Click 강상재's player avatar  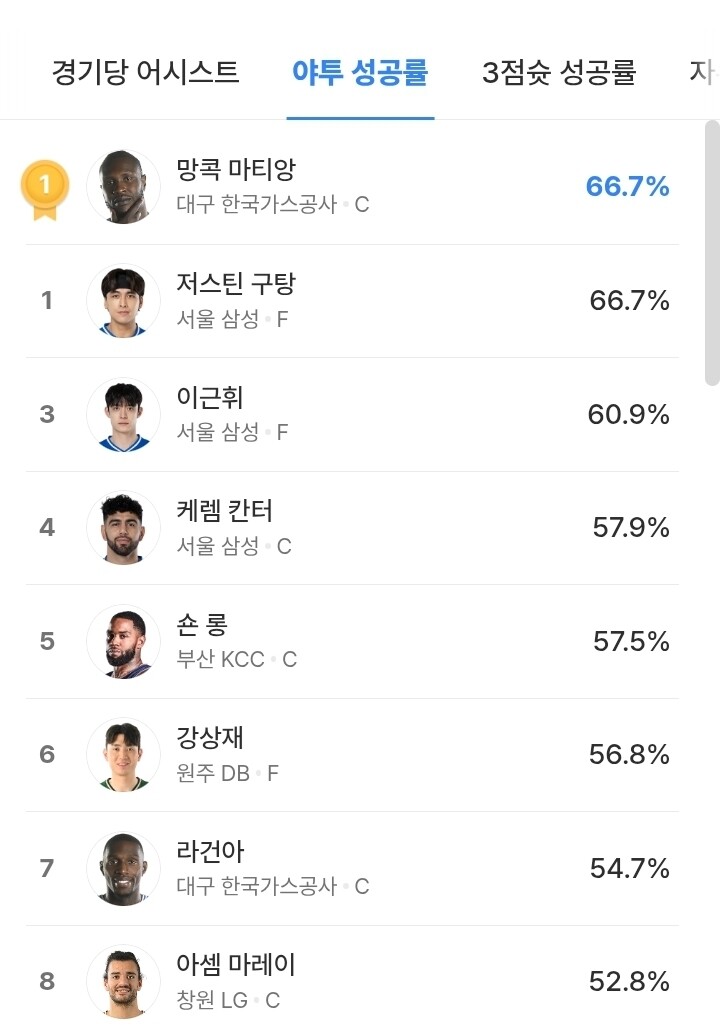click(x=123, y=754)
